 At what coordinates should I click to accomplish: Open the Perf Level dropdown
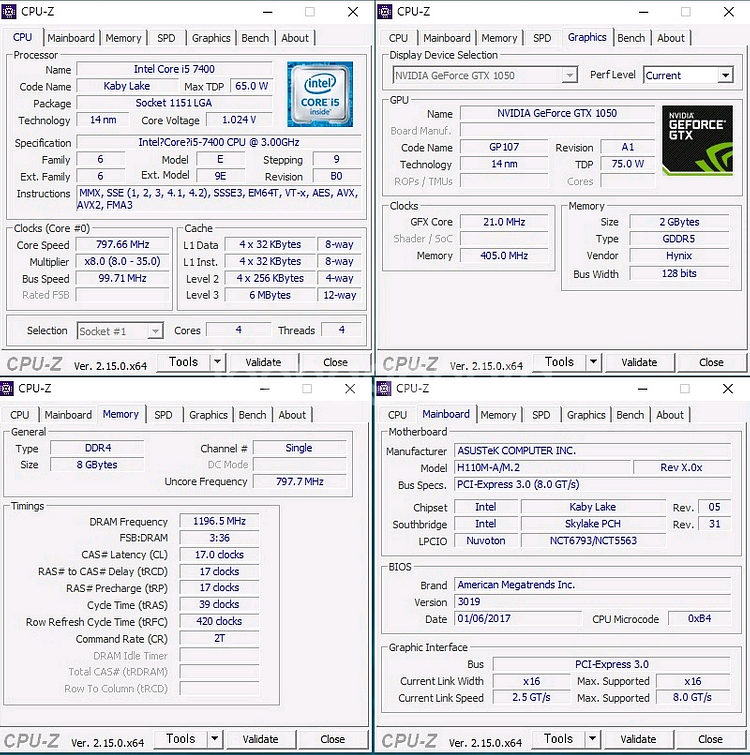pos(724,75)
